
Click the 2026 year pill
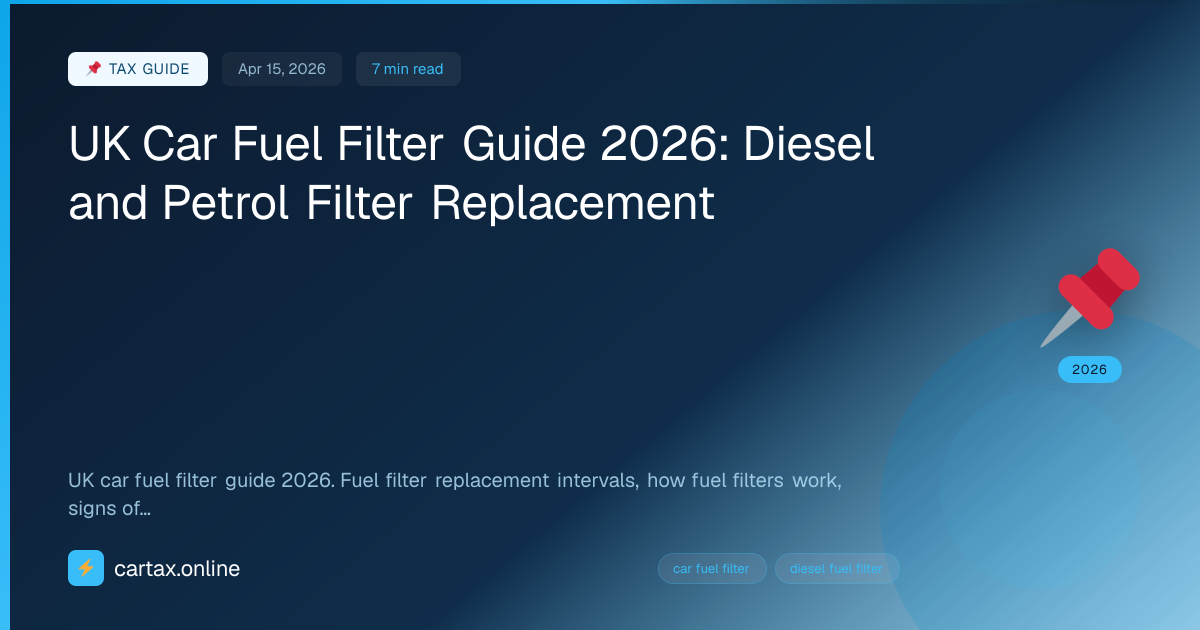click(x=1090, y=369)
